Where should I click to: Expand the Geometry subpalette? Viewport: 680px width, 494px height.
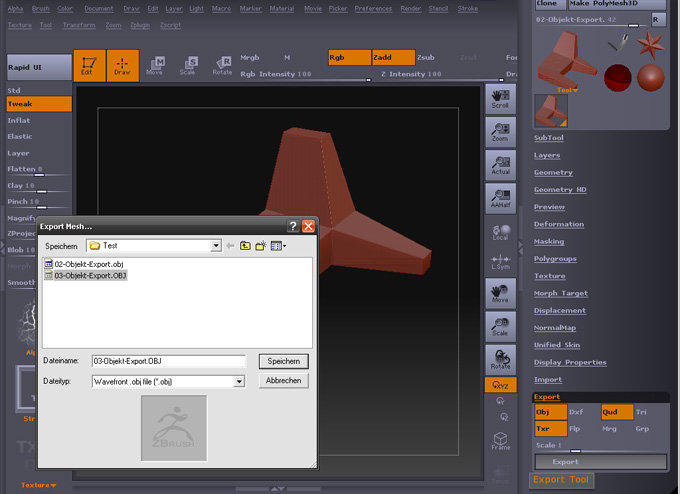coord(553,172)
